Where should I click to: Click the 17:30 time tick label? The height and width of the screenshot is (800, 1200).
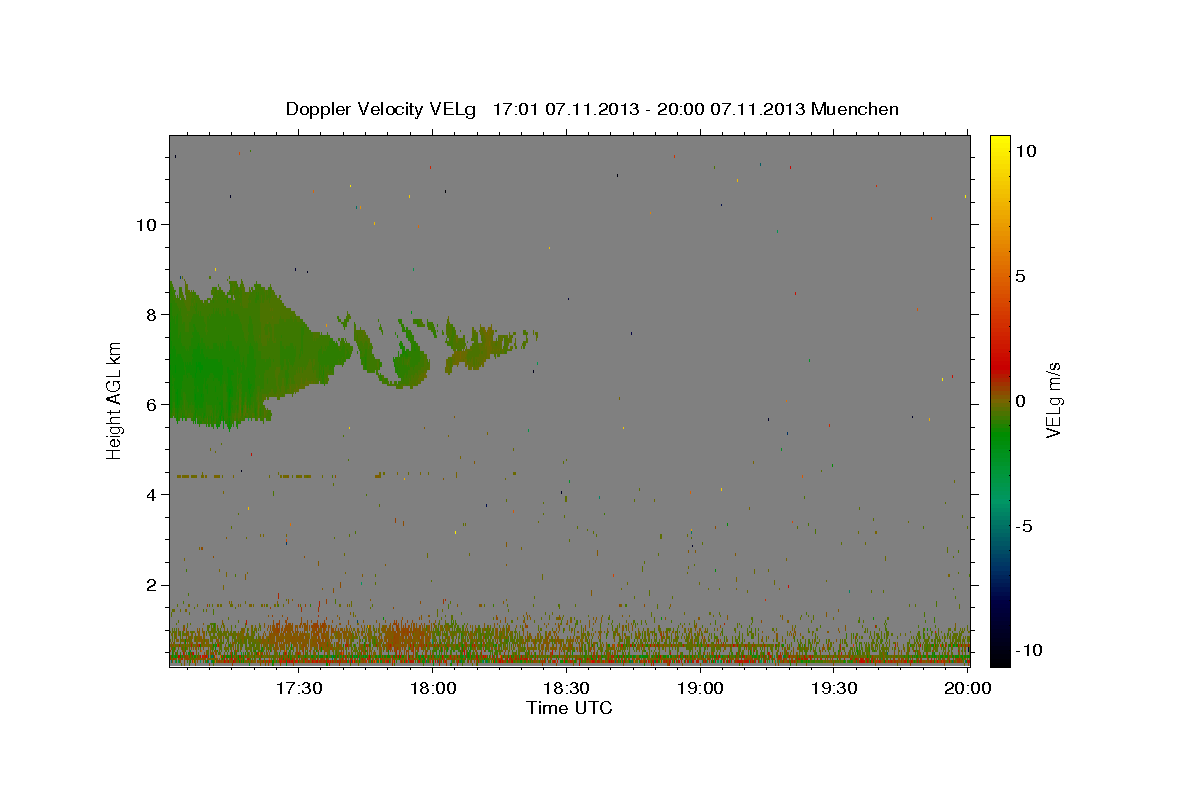pos(299,688)
